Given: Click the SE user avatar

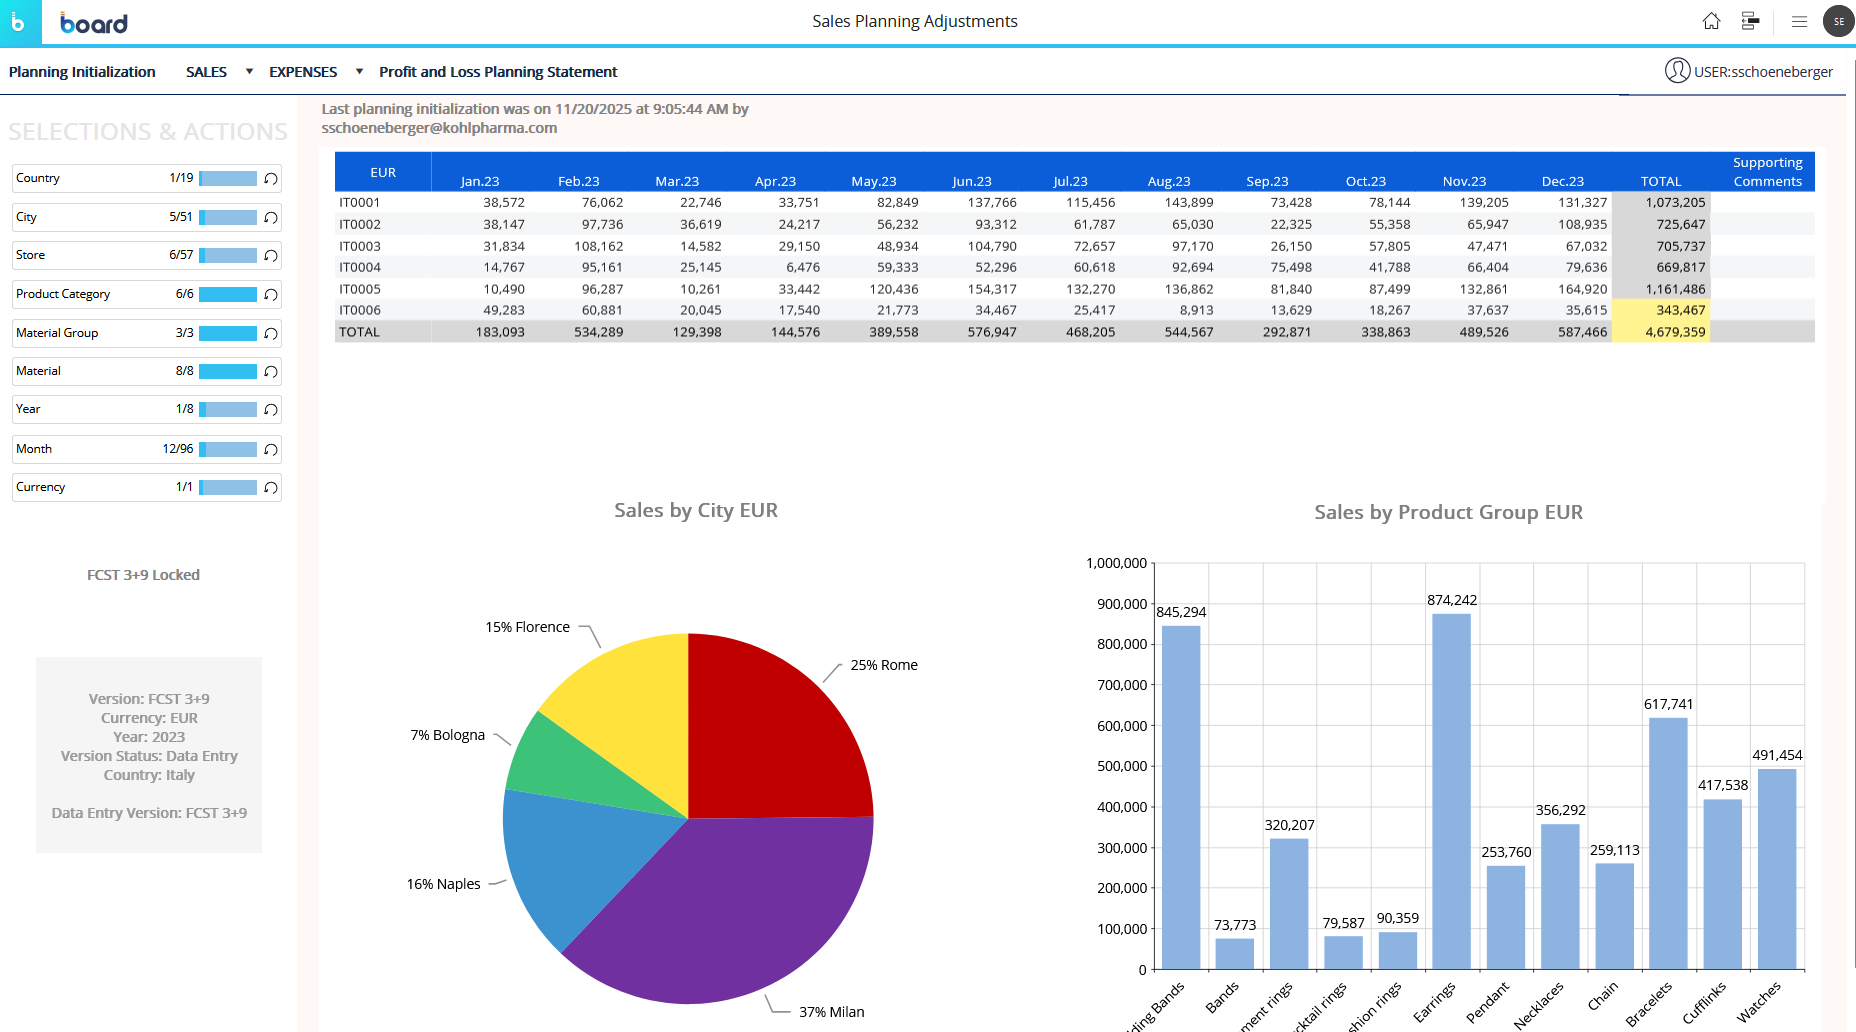Looking at the screenshot, I should (1838, 21).
